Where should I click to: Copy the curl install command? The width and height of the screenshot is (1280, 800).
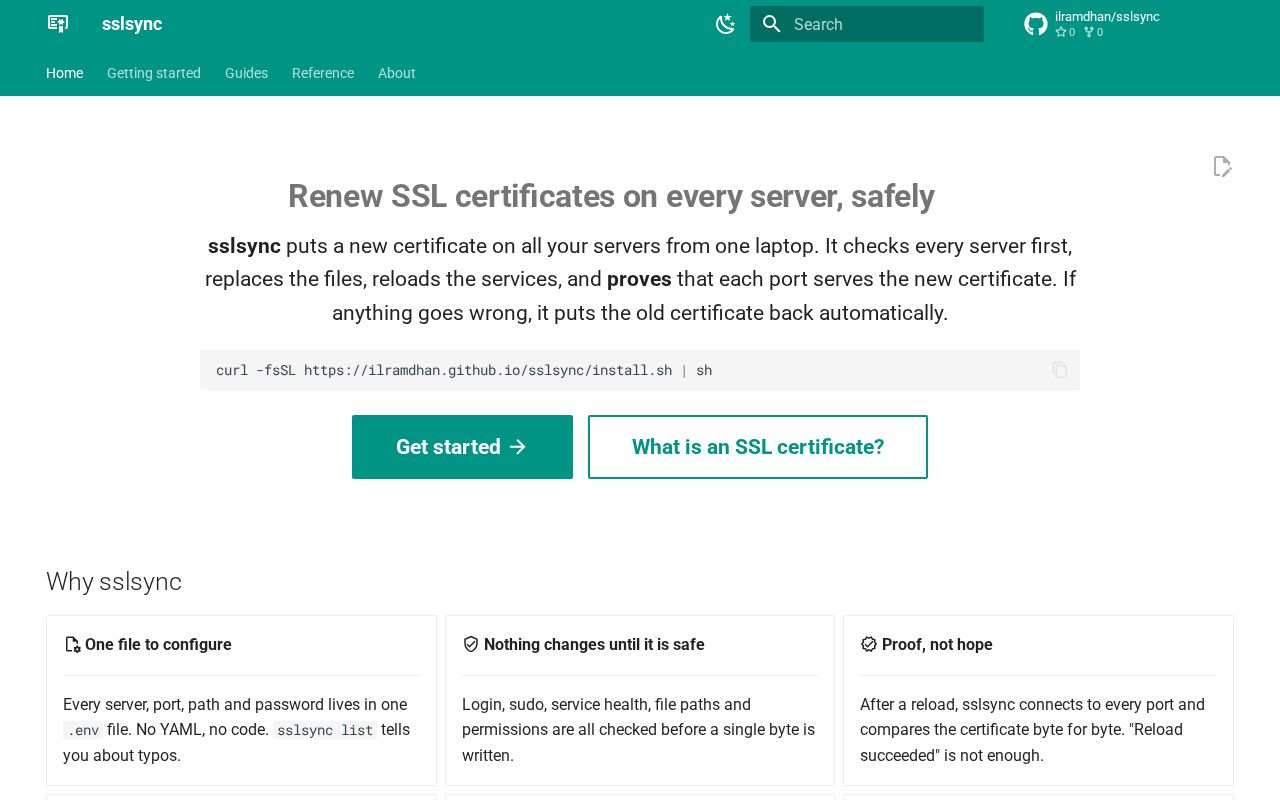(x=1060, y=370)
